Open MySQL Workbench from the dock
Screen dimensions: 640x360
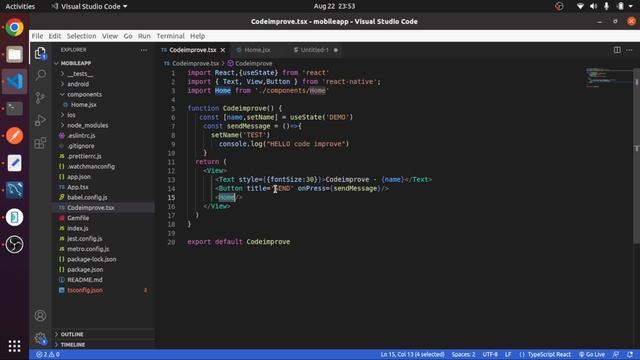click(14, 190)
